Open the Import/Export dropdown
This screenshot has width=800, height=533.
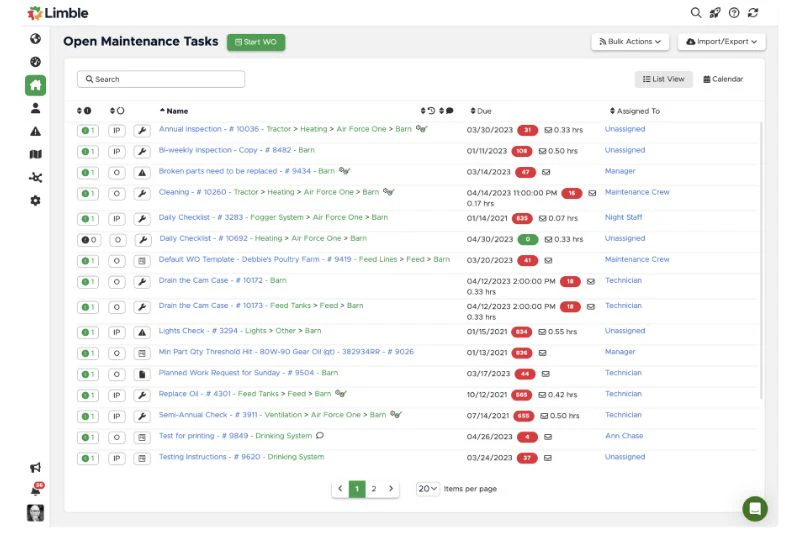pyautogui.click(x=721, y=41)
